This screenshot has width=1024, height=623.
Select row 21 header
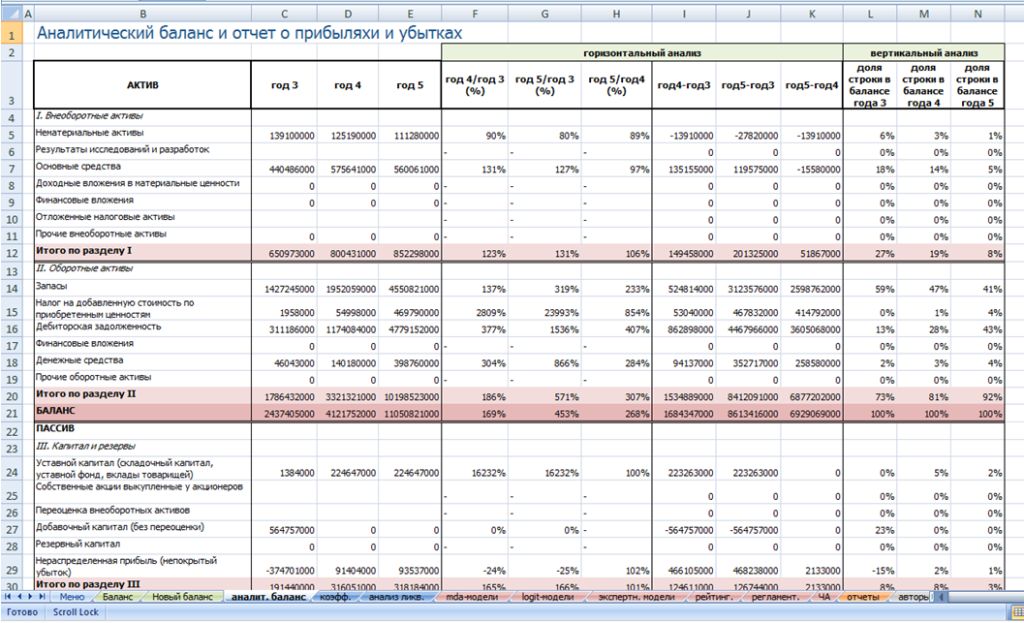click(11, 413)
